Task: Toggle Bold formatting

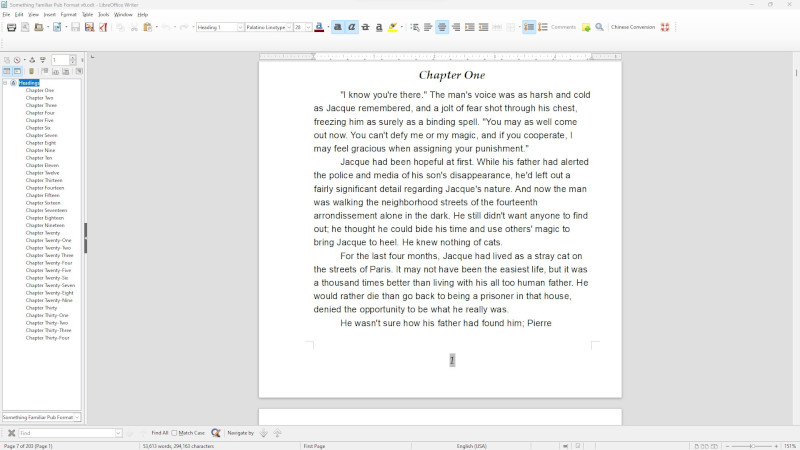Action: tap(338, 27)
